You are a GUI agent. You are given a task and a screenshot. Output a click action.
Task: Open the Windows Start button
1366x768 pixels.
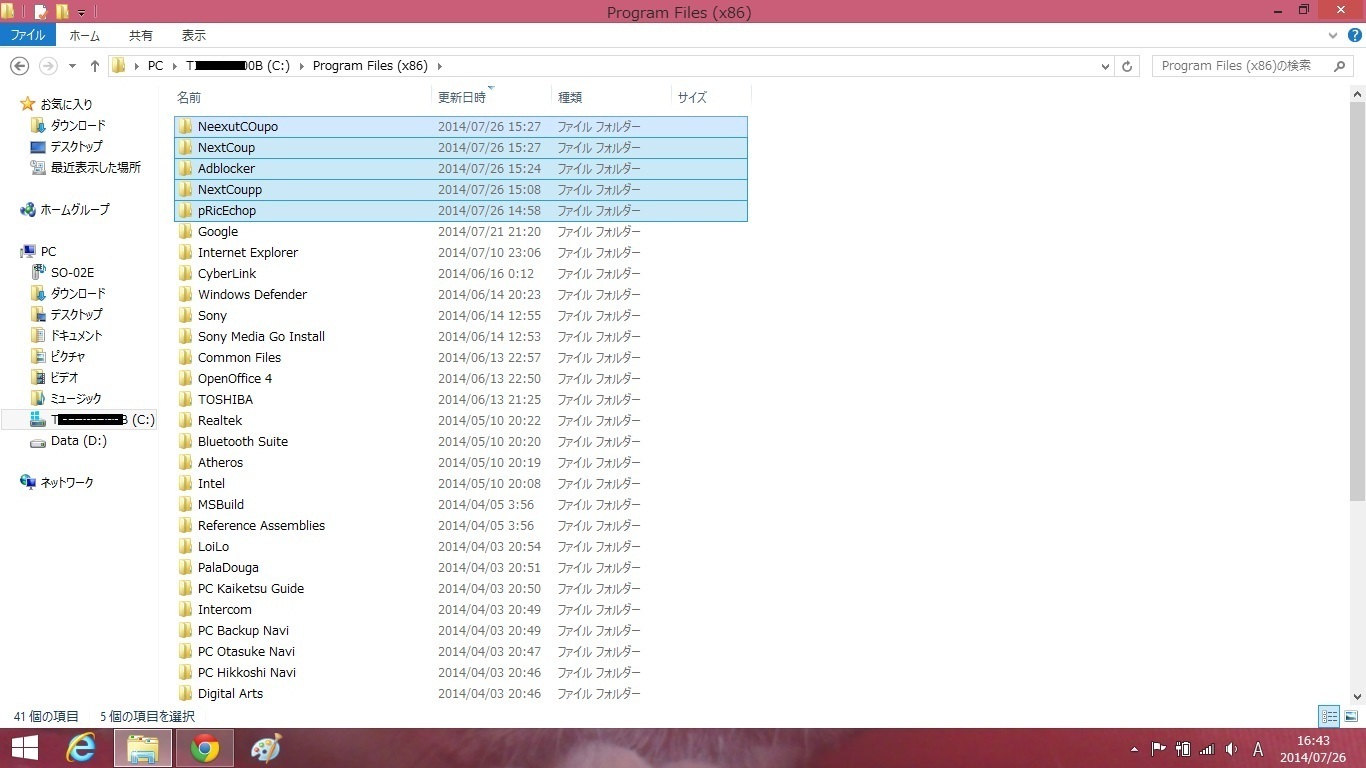click(24, 748)
